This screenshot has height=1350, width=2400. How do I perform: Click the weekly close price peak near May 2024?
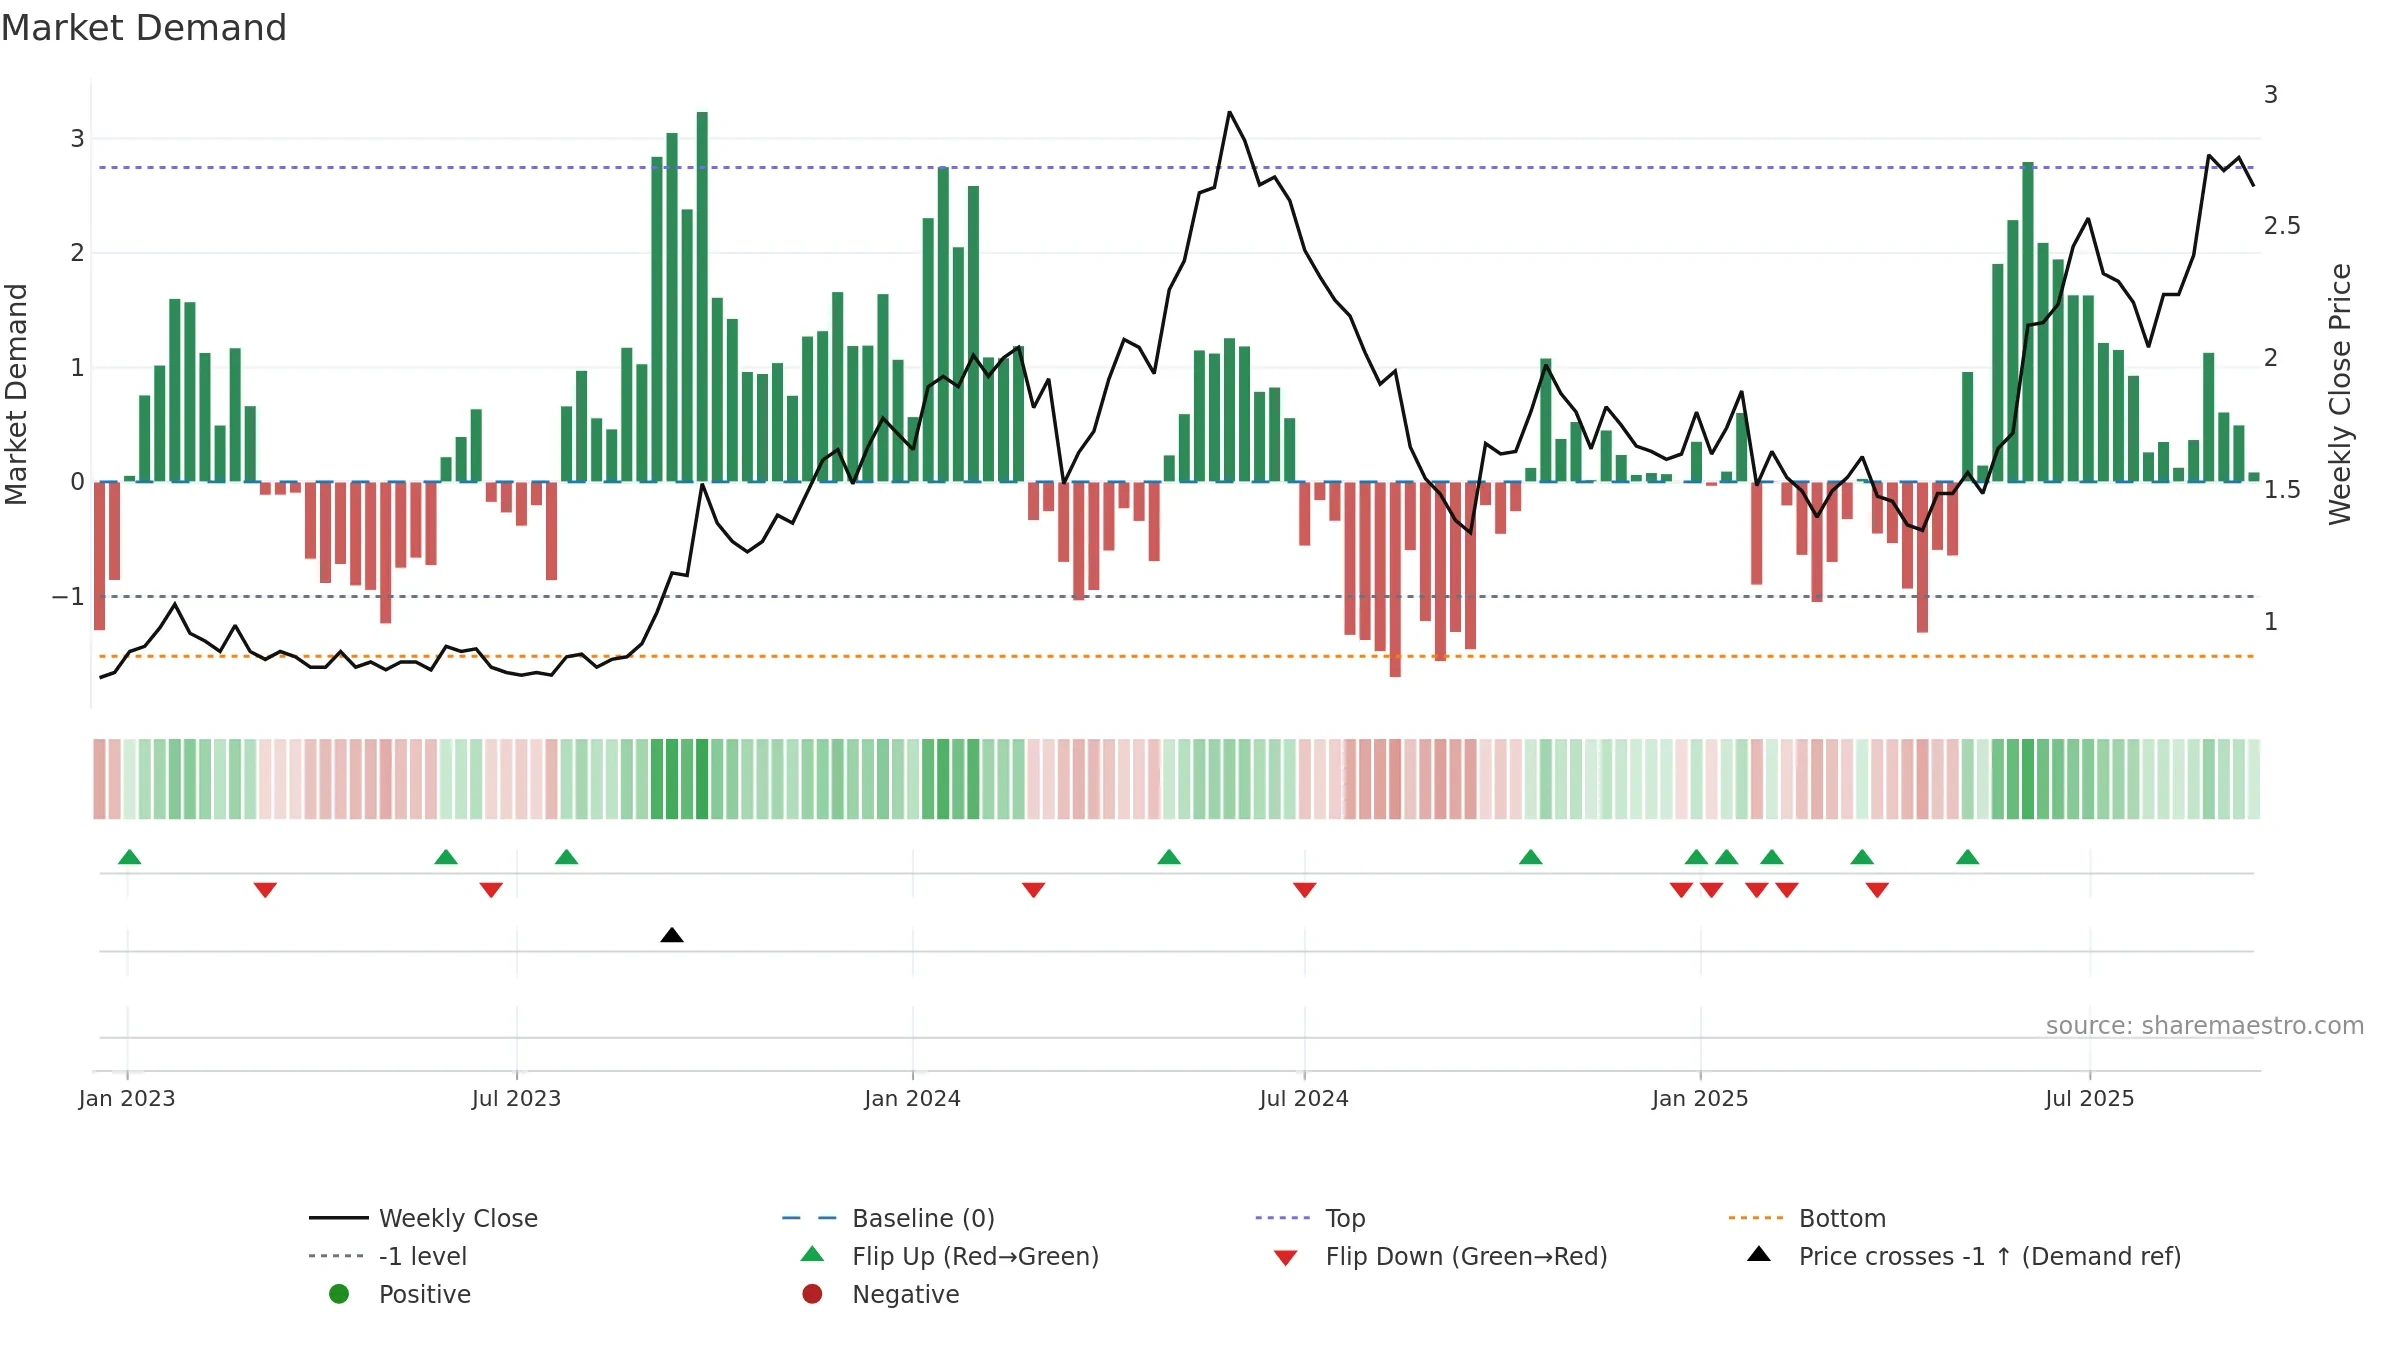click(1229, 112)
